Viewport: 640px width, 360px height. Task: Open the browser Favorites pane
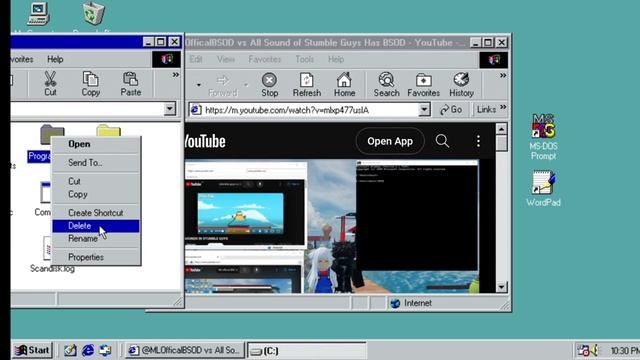tap(423, 84)
